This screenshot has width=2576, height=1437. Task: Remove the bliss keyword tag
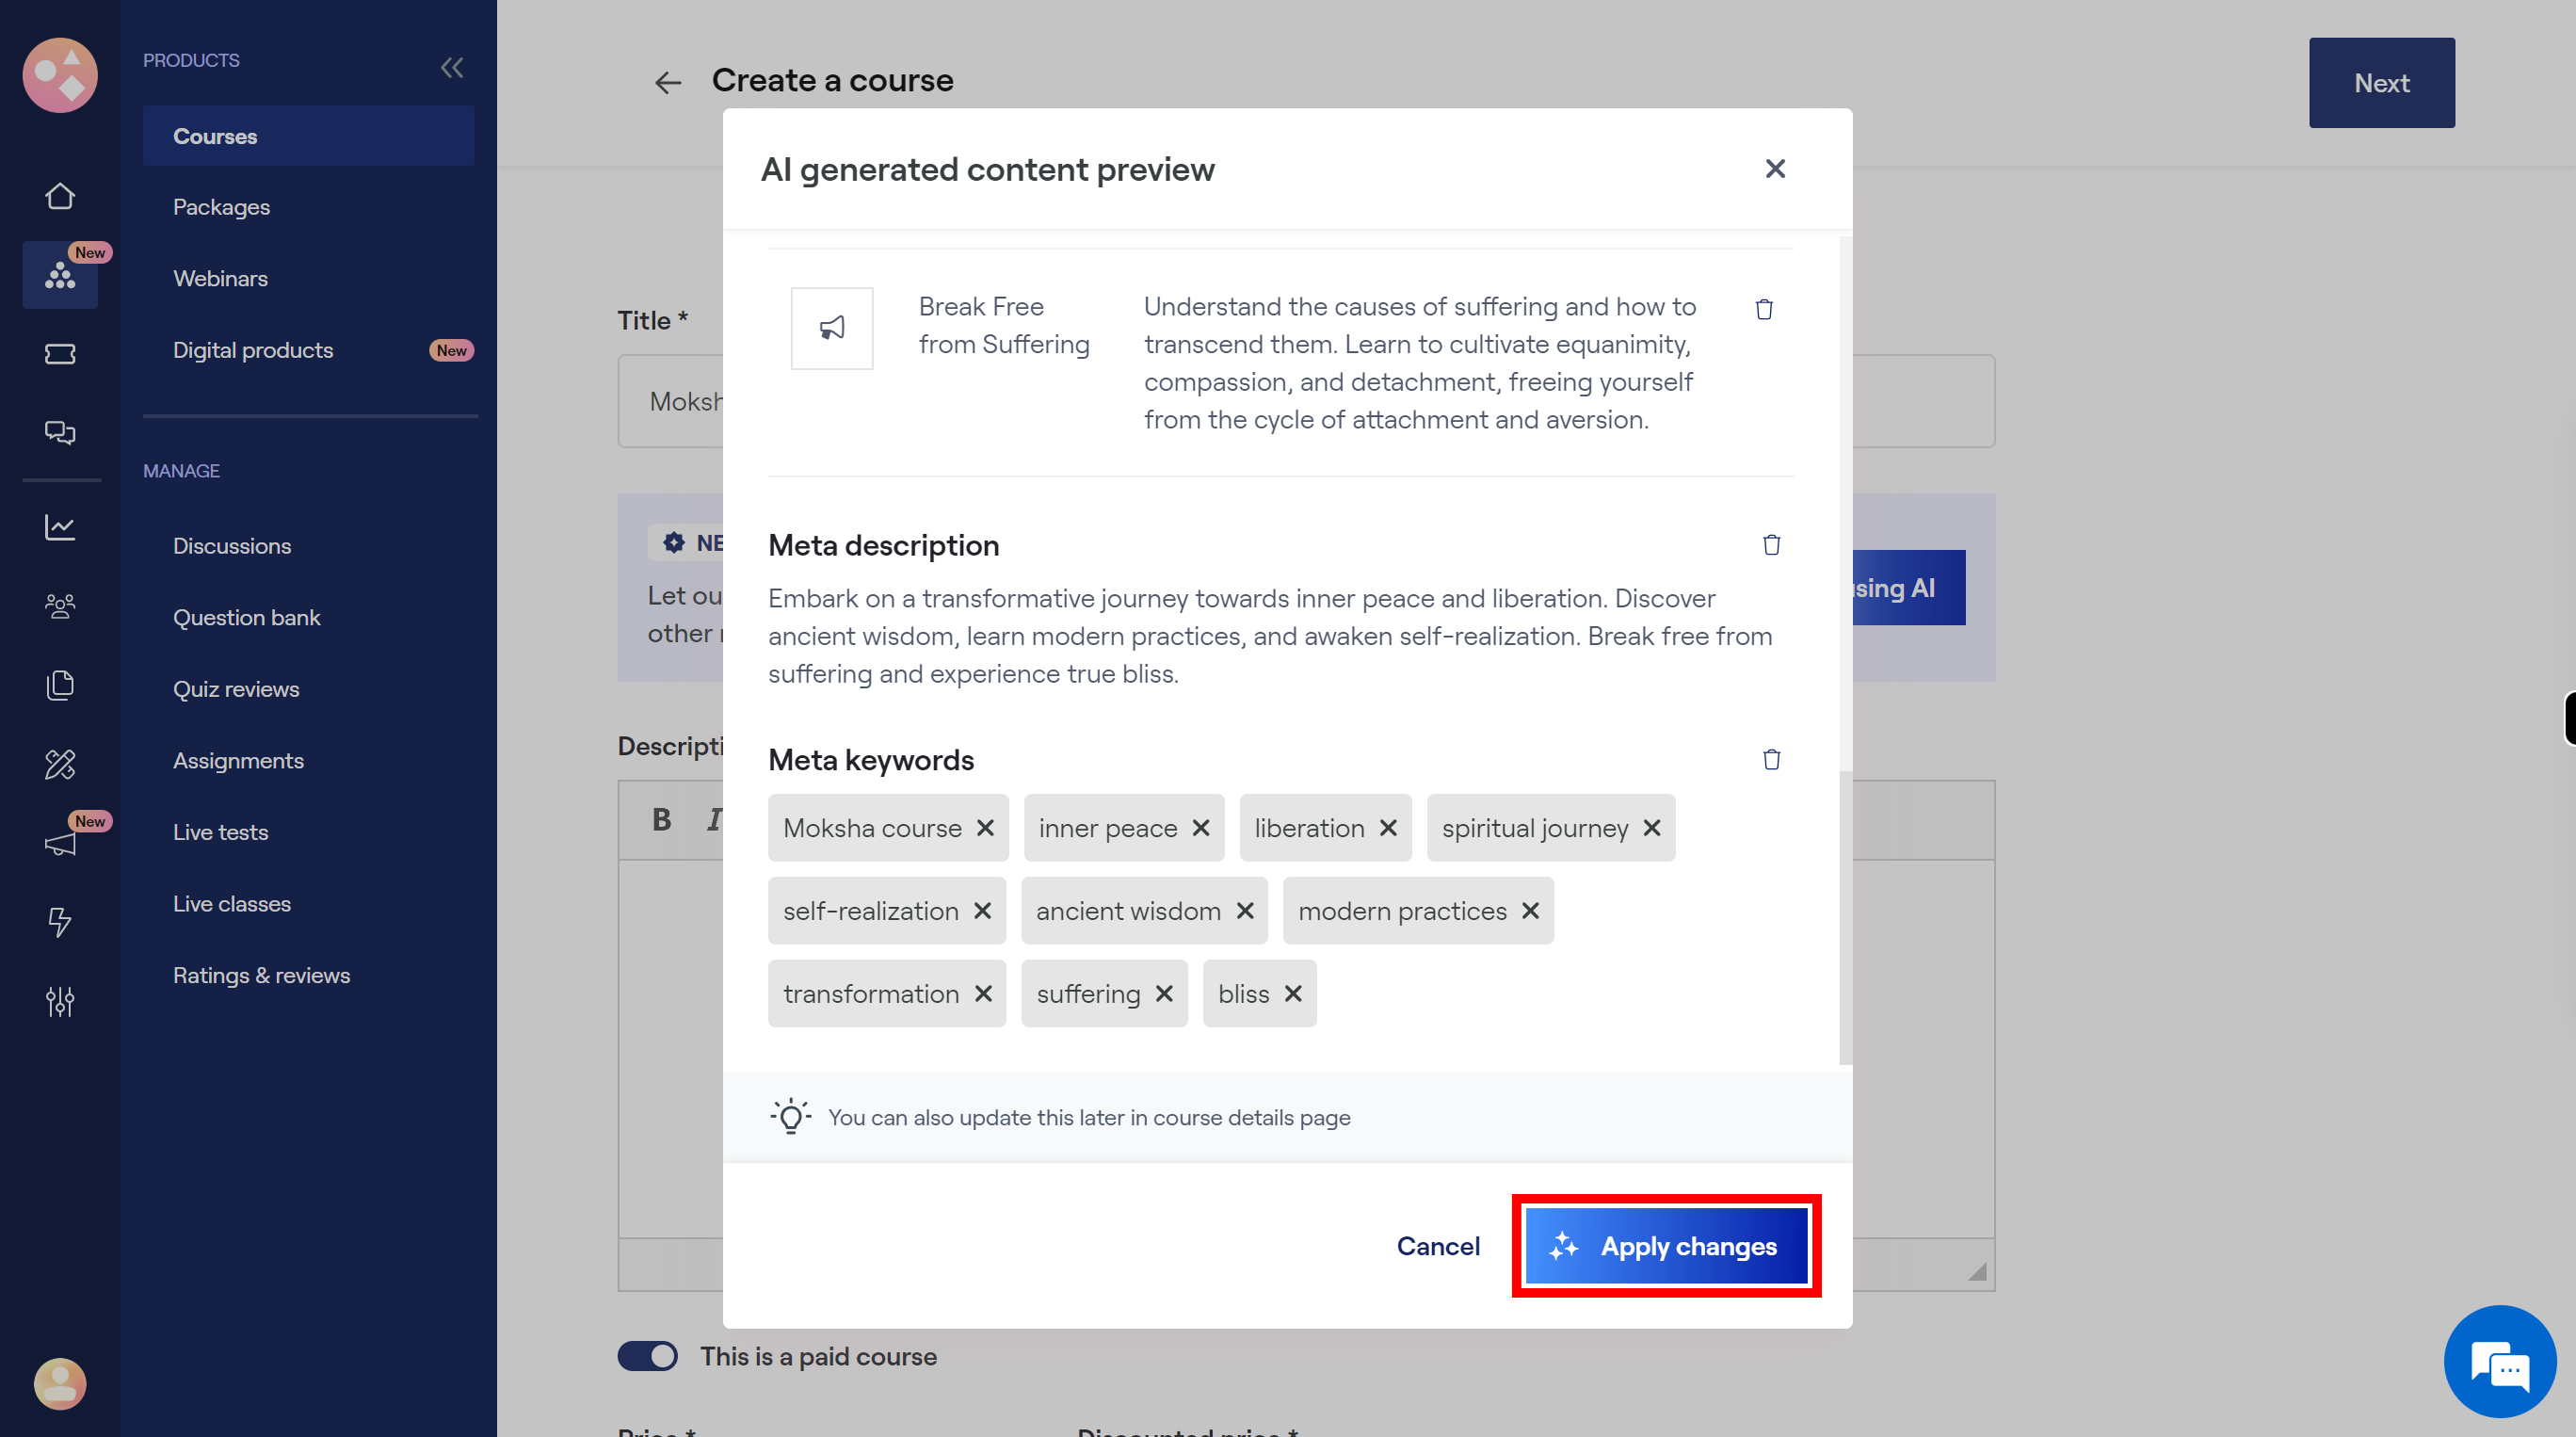tap(1294, 991)
